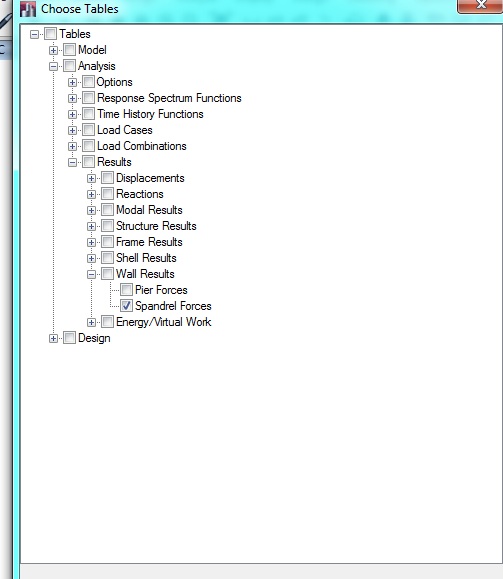
Task: Expand the Frame Results node
Action: [x=91, y=242]
